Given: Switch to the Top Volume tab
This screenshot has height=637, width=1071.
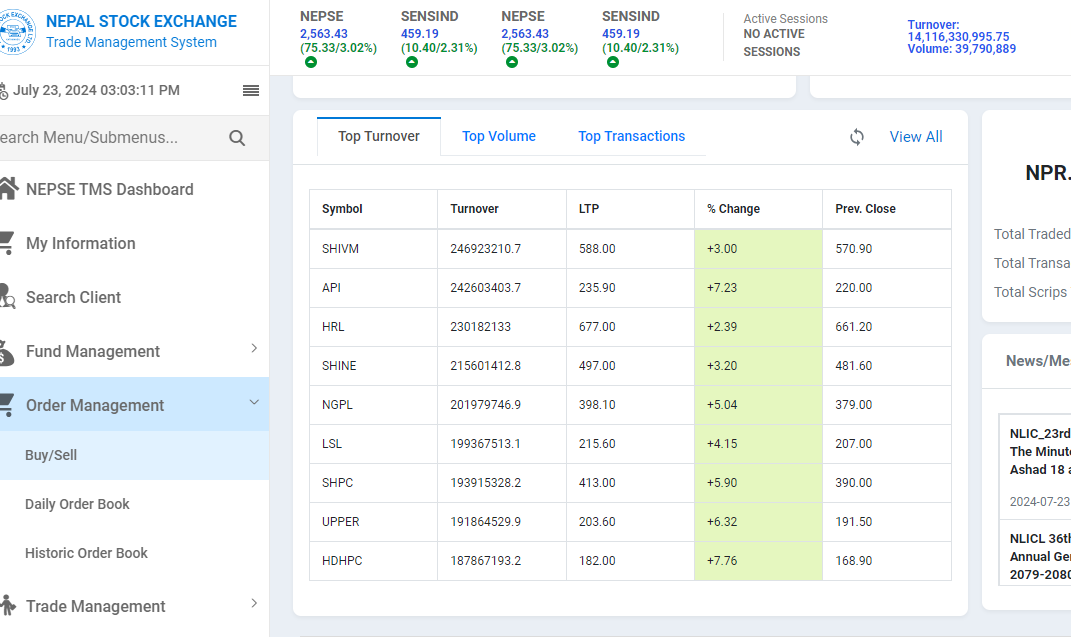Looking at the screenshot, I should coord(499,137).
